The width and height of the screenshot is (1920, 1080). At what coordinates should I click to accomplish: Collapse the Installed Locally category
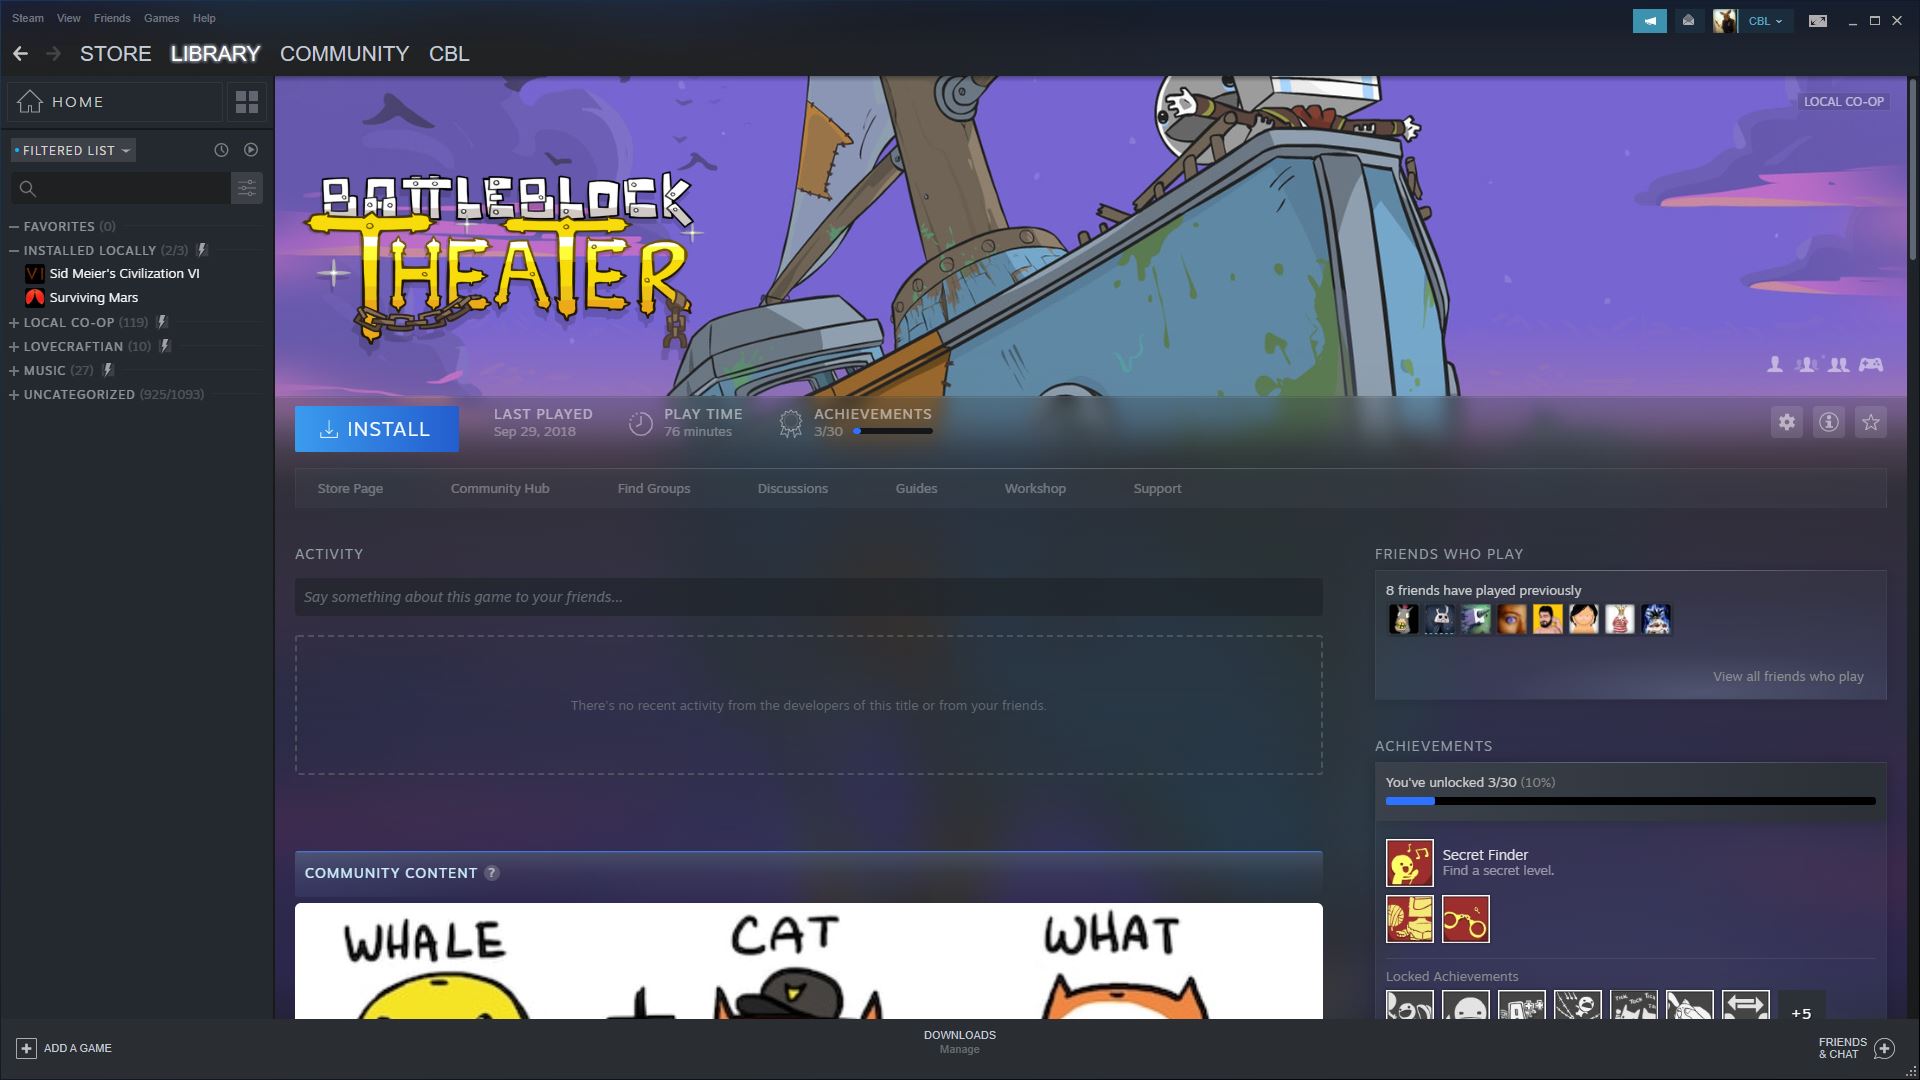pos(14,250)
